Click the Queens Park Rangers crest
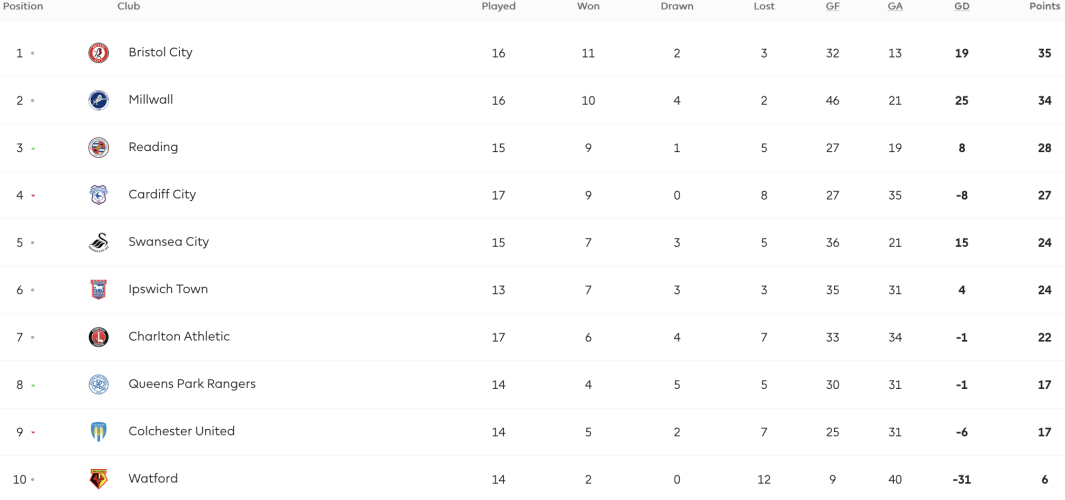 click(98, 385)
